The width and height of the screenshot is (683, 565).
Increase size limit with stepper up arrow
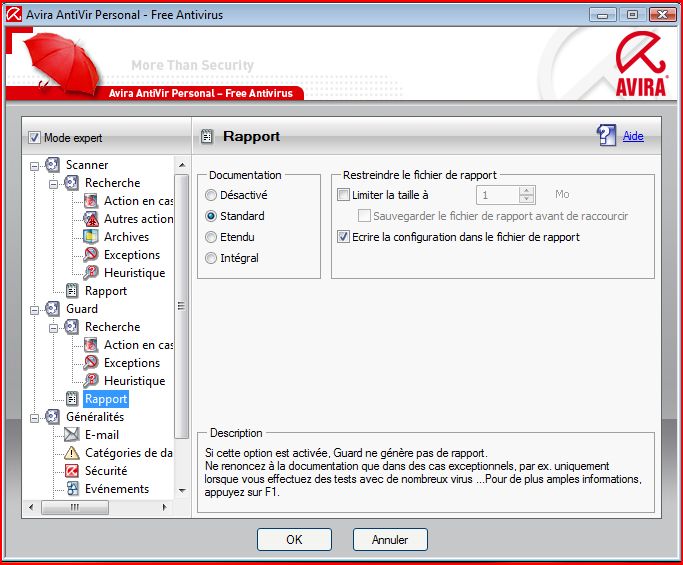coord(527,190)
